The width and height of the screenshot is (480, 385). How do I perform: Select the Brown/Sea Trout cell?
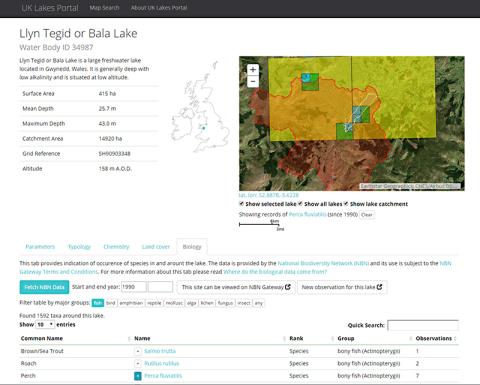click(42, 351)
